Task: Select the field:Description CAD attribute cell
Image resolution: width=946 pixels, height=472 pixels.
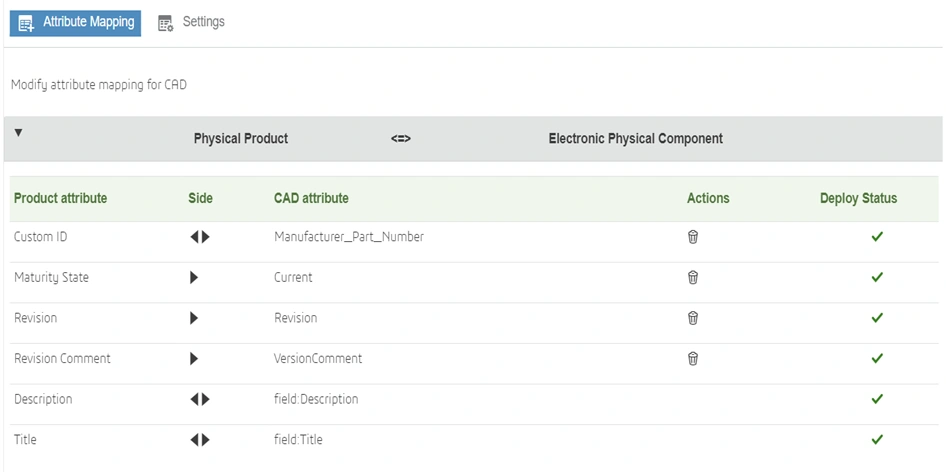Action: (316, 399)
